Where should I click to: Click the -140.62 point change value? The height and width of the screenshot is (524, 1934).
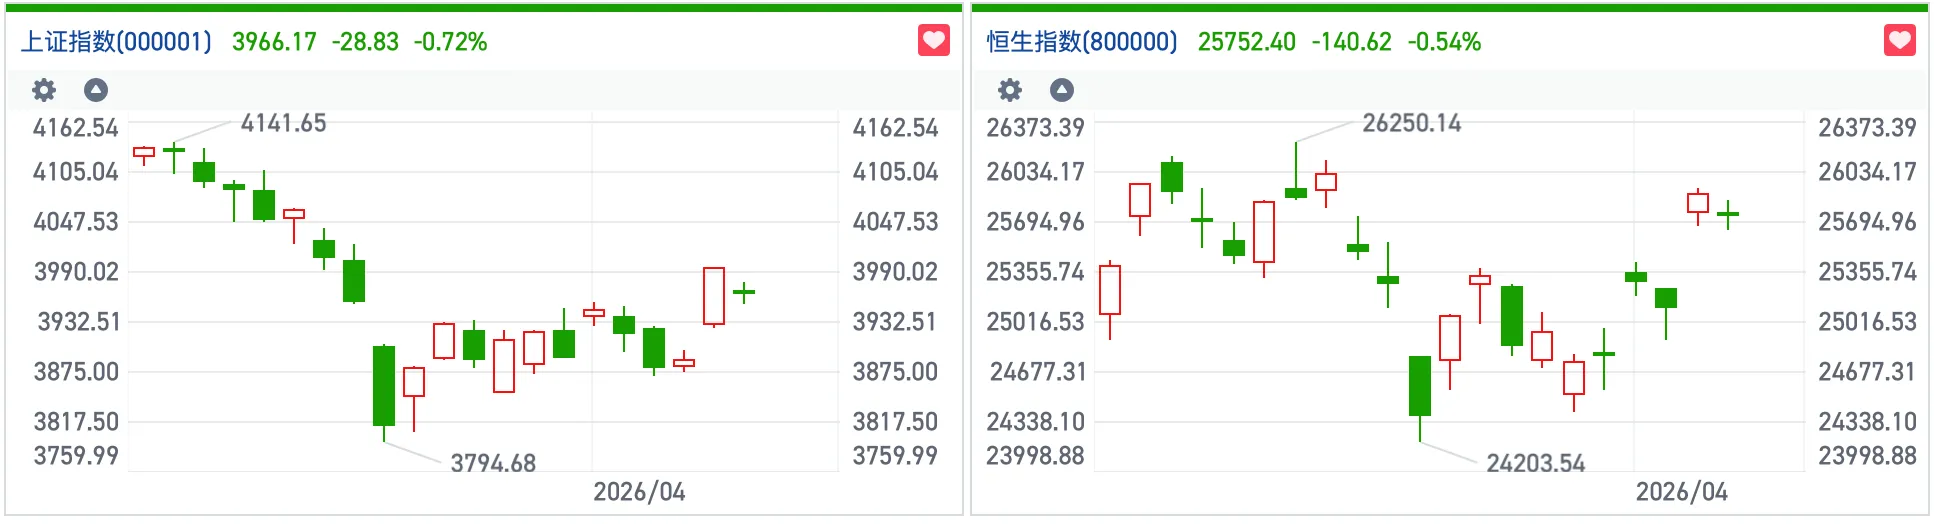pyautogui.click(x=1351, y=42)
